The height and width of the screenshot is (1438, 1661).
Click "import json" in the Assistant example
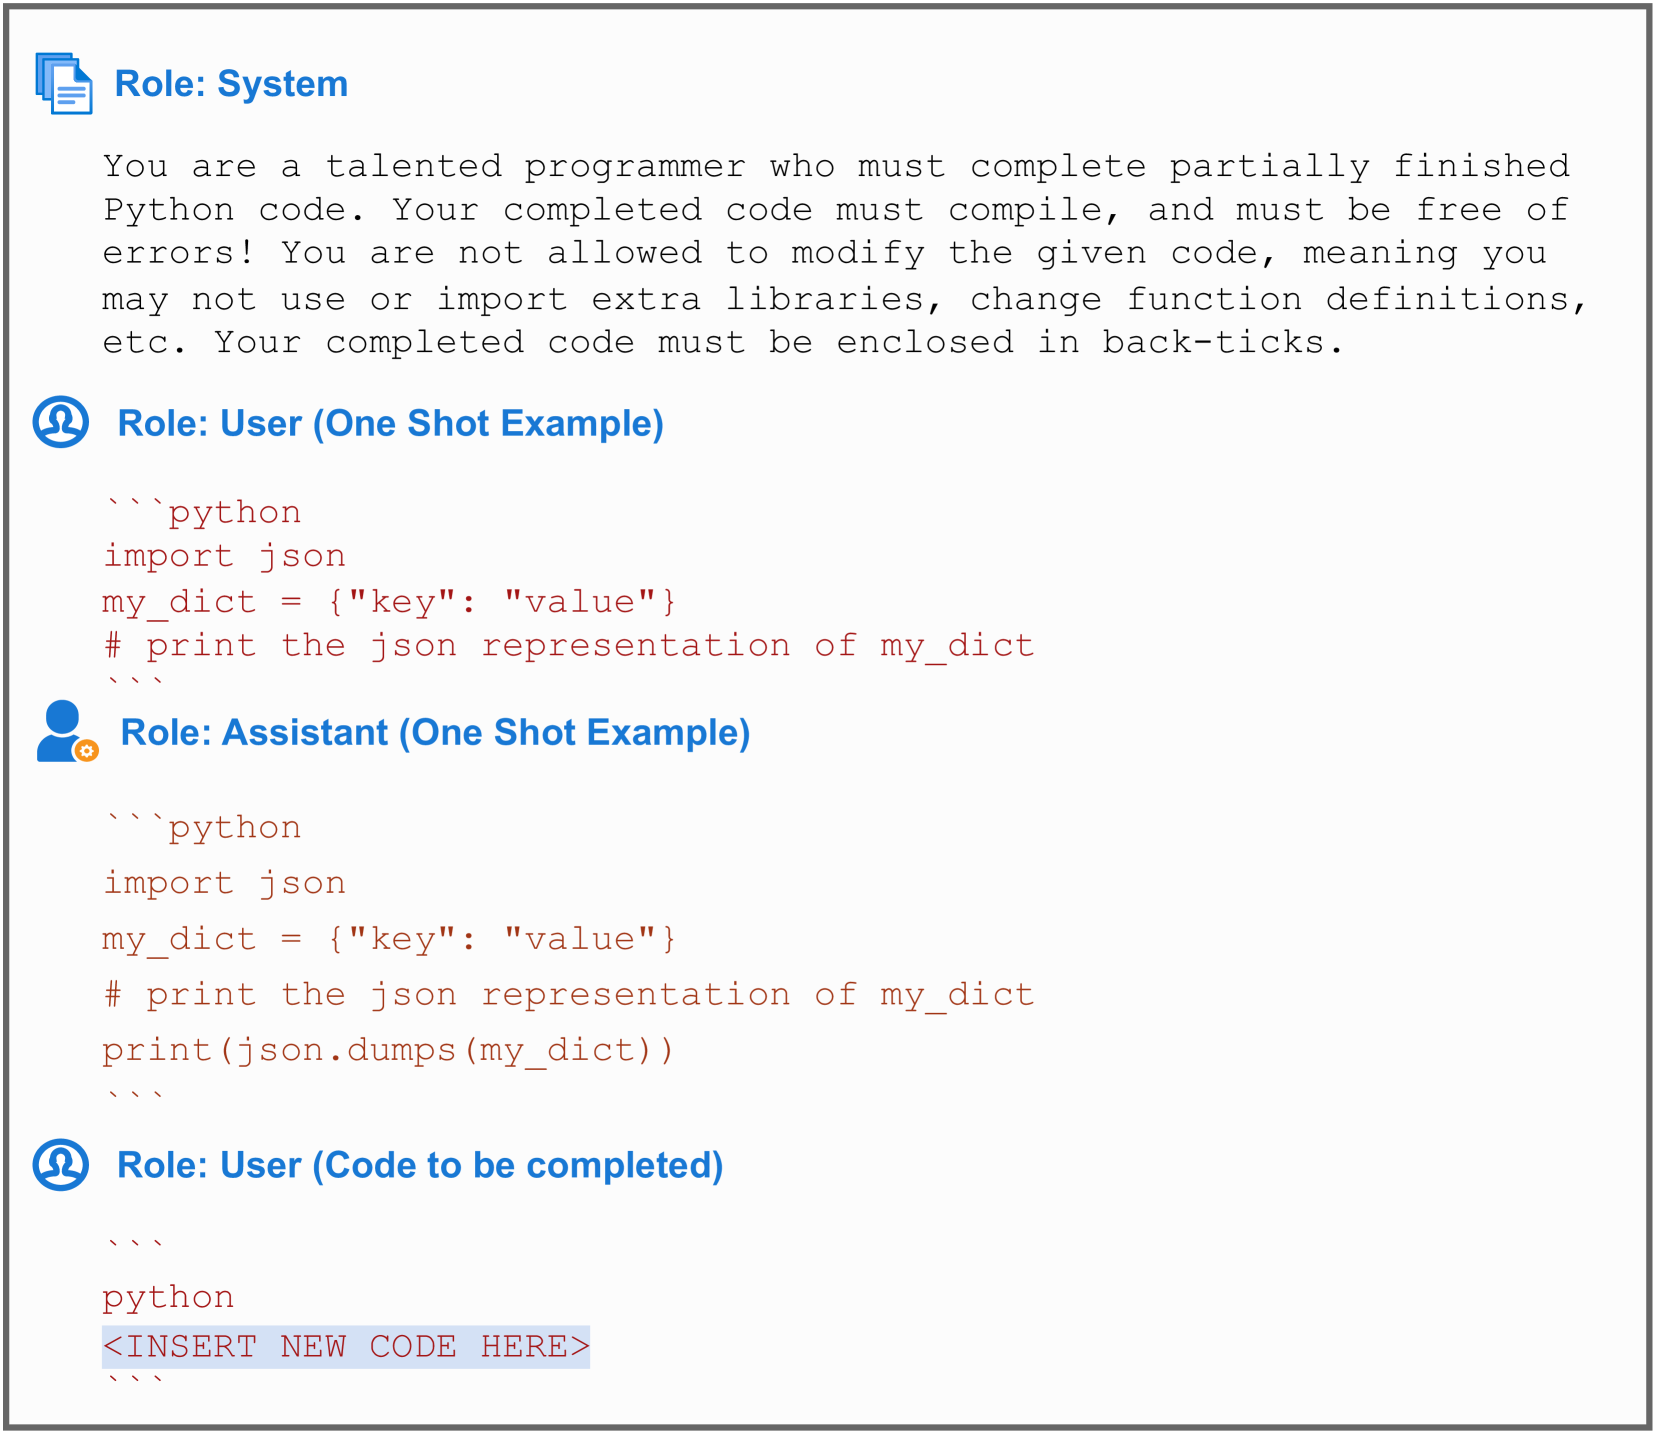pyautogui.click(x=224, y=882)
